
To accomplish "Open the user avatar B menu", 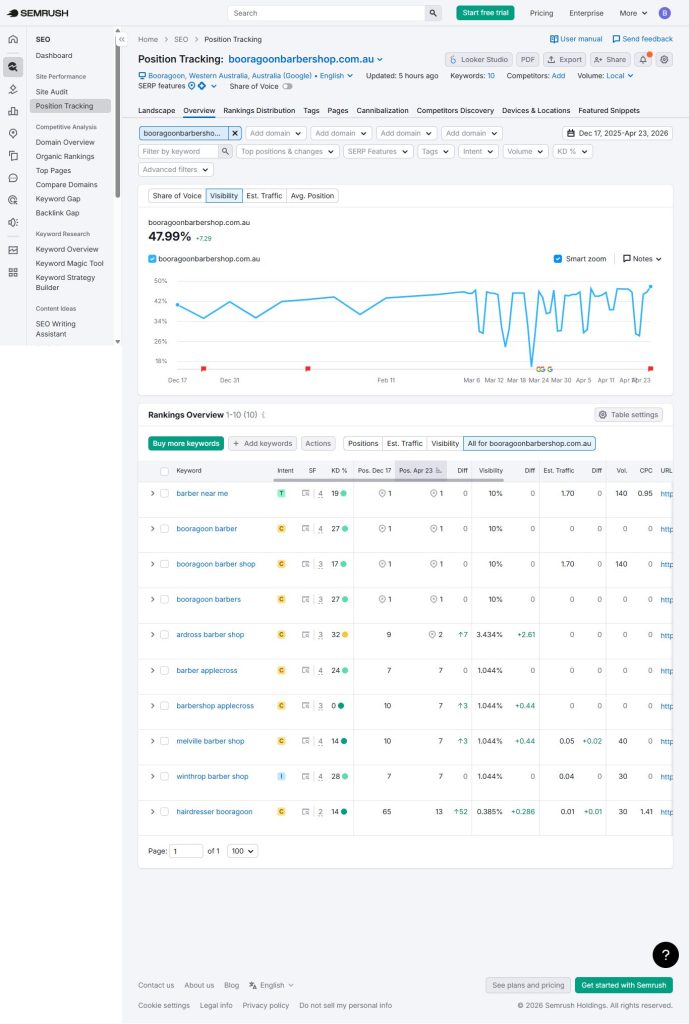I will [x=665, y=13].
